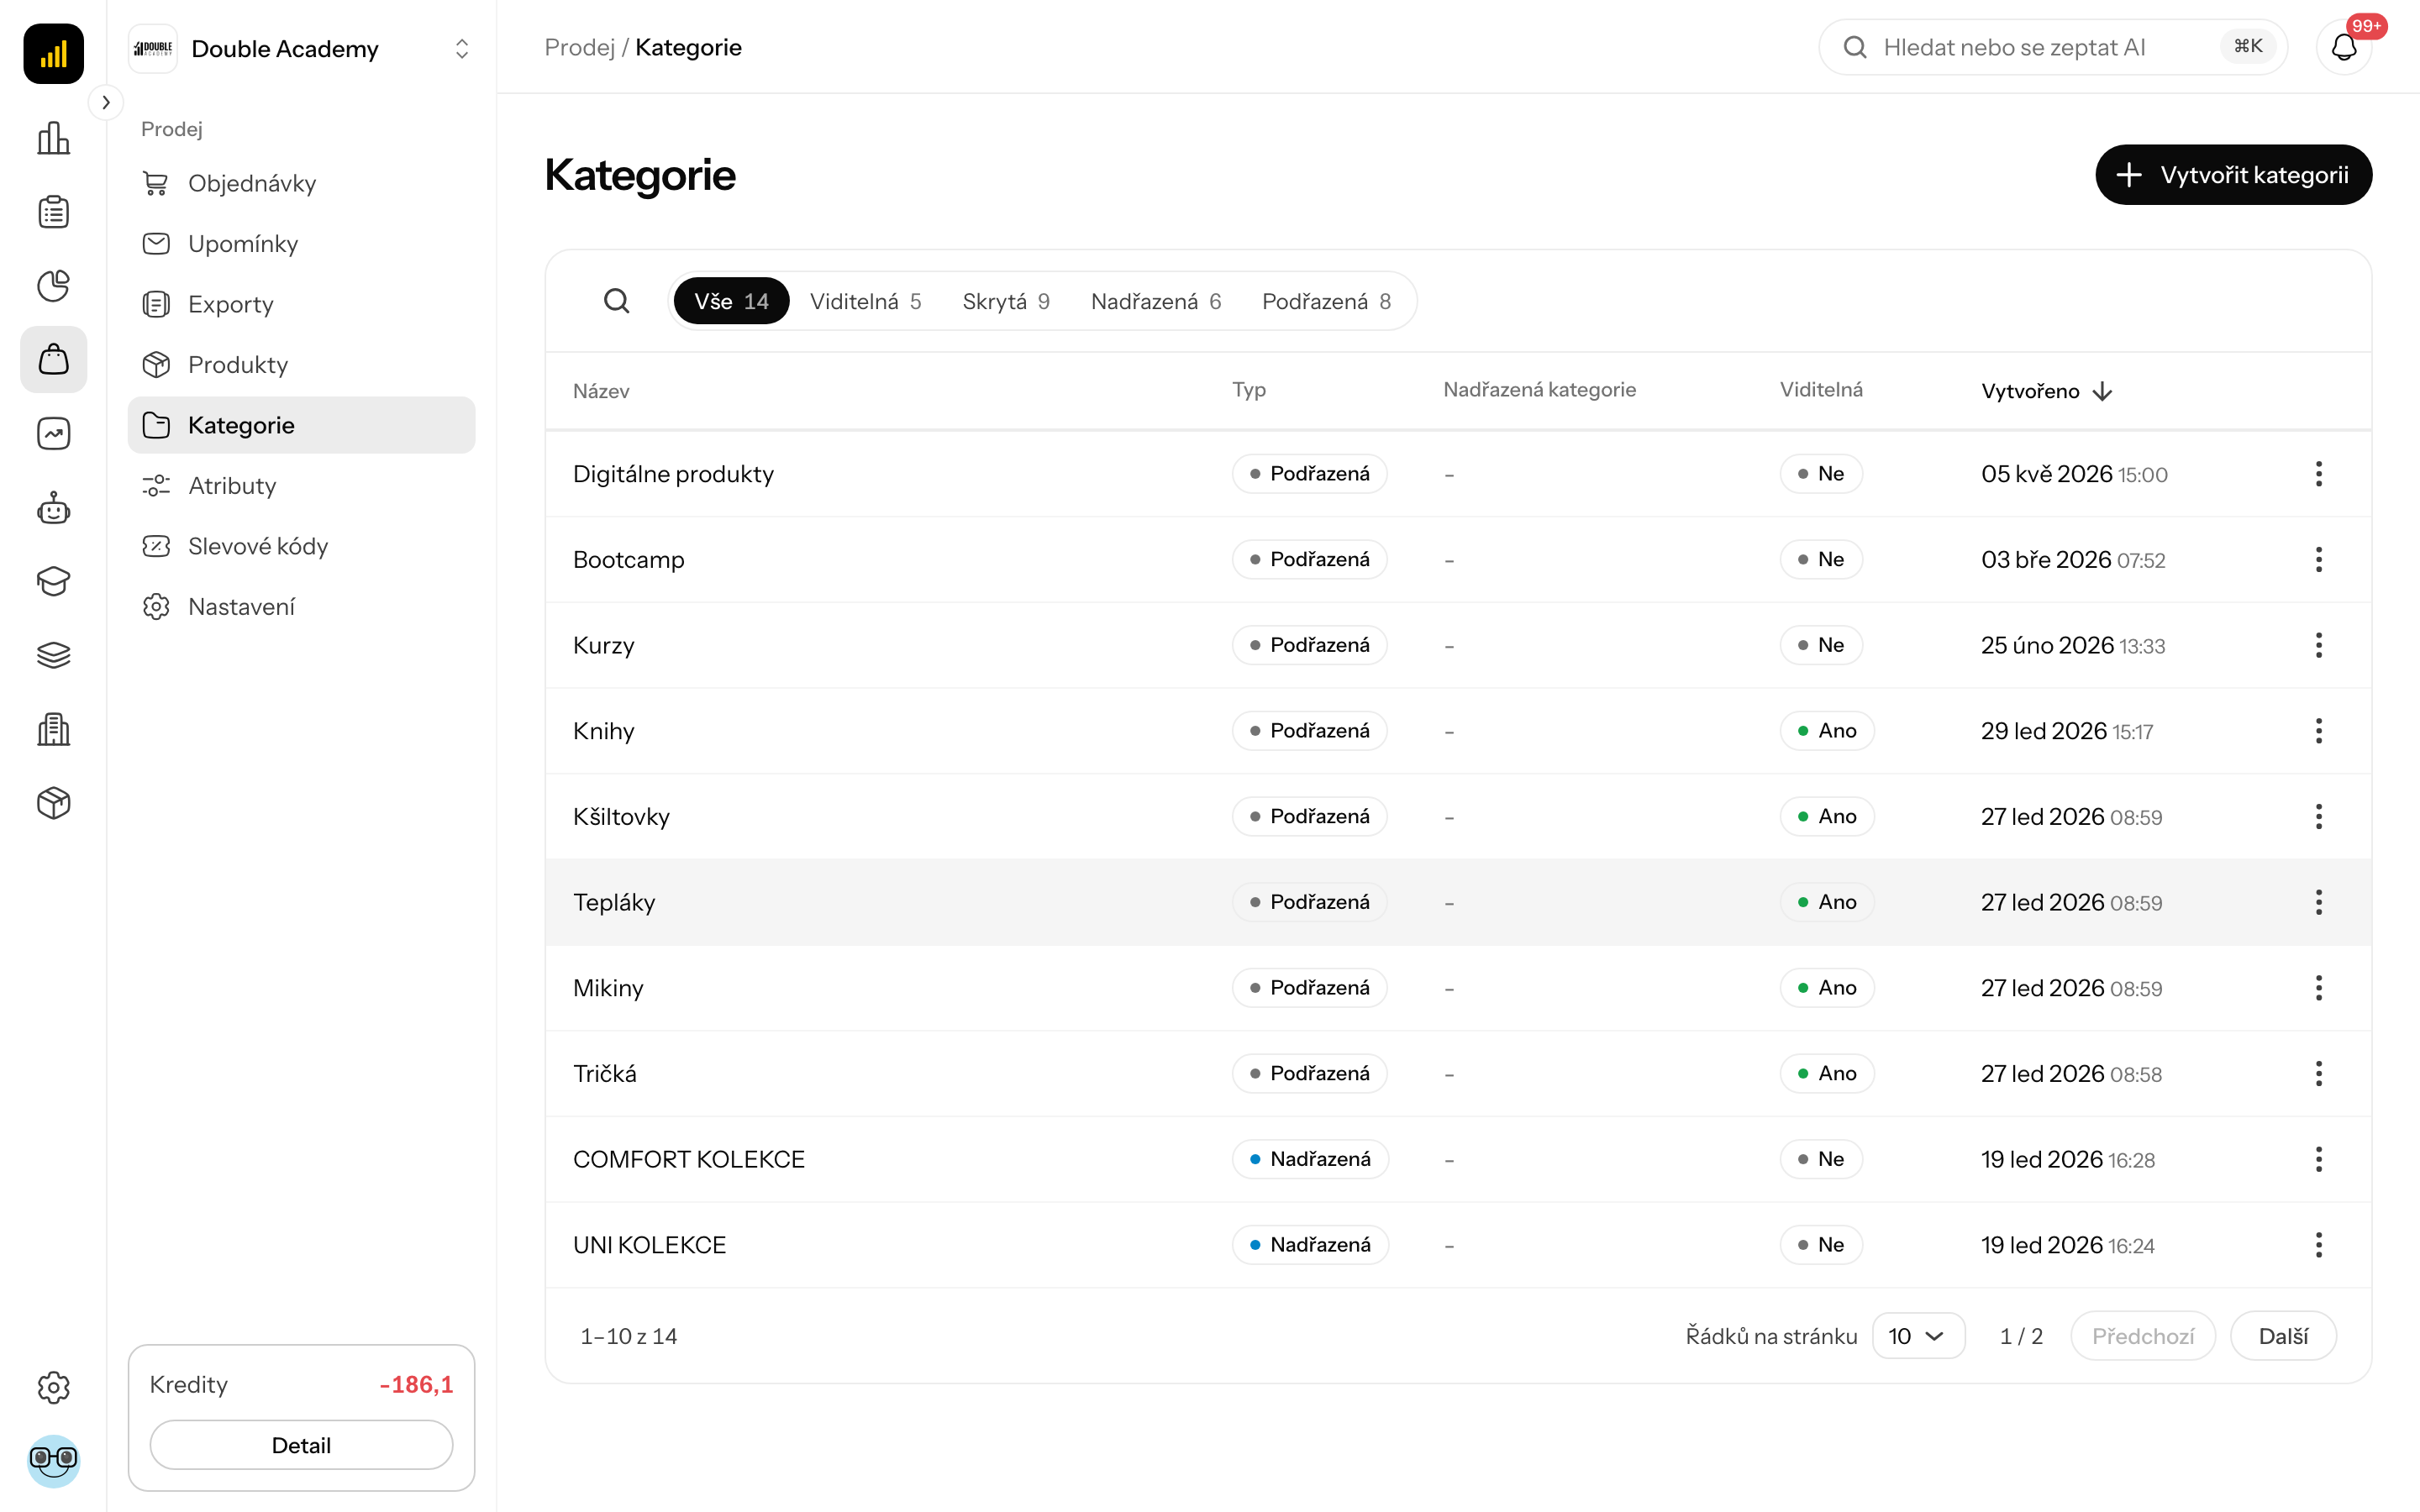Open three-dot menu for Knihy row

tap(2318, 731)
